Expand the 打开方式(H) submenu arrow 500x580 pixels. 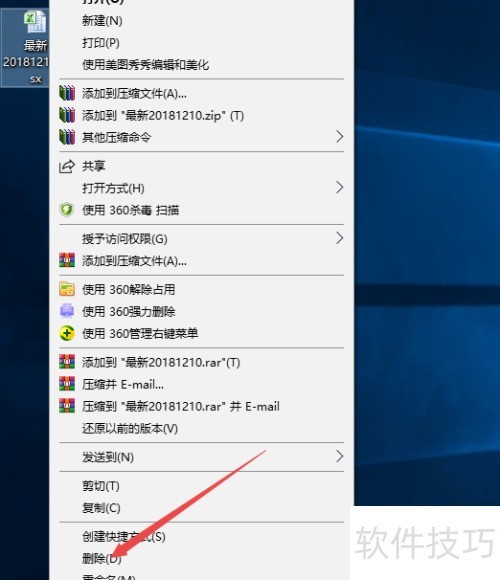(x=339, y=188)
